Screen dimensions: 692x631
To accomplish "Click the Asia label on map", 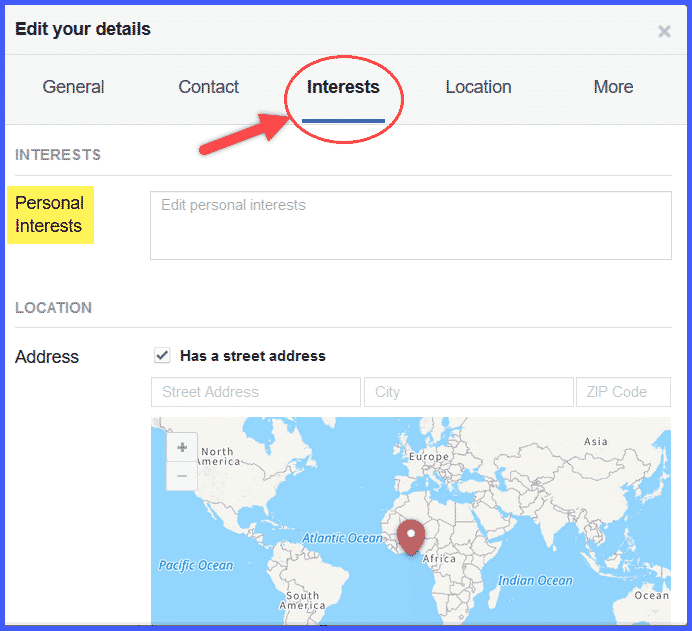I will coord(596,441).
